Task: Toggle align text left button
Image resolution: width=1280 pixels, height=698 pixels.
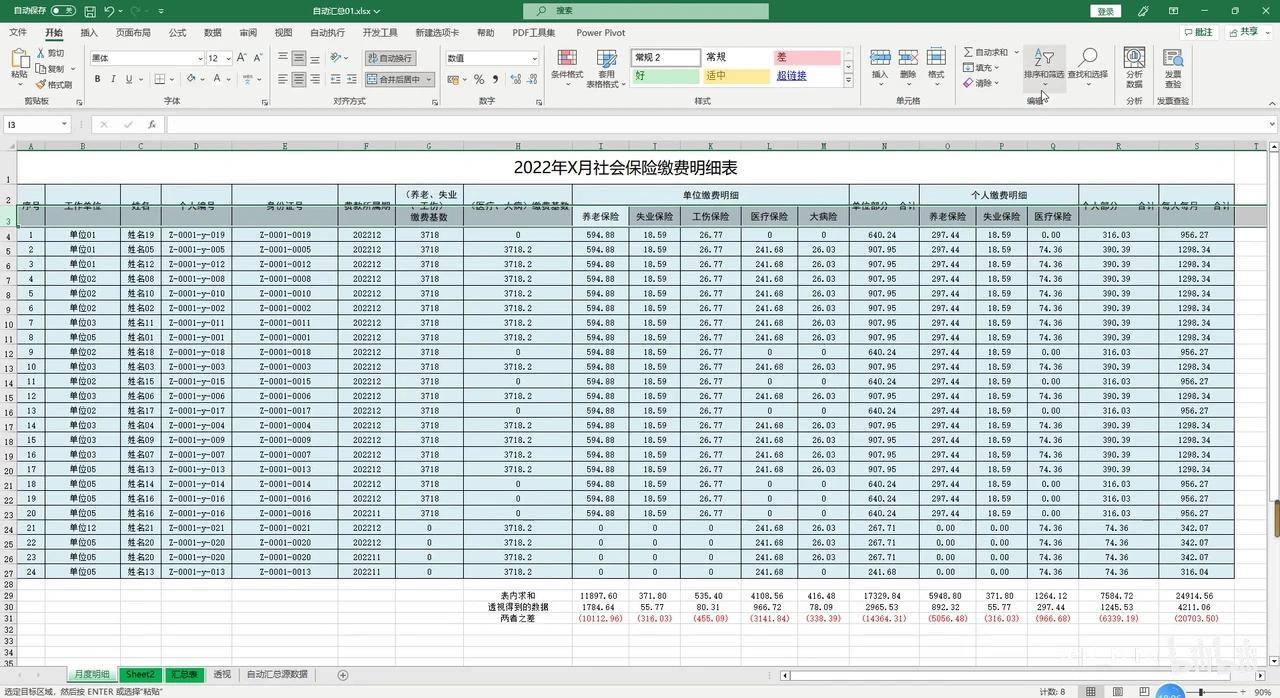Action: (x=283, y=79)
